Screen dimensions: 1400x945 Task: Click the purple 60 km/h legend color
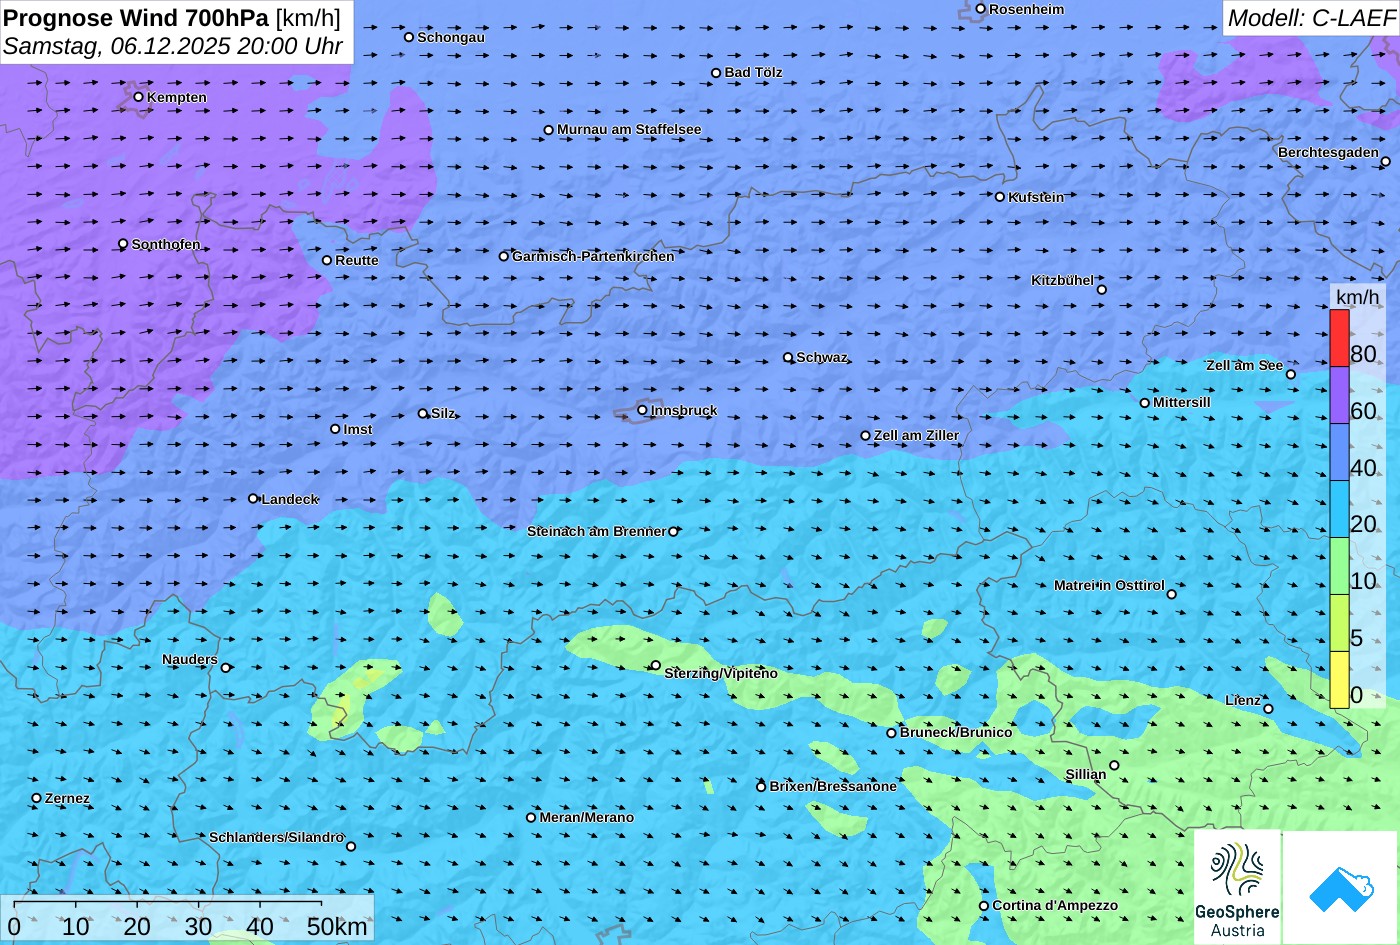(1339, 395)
